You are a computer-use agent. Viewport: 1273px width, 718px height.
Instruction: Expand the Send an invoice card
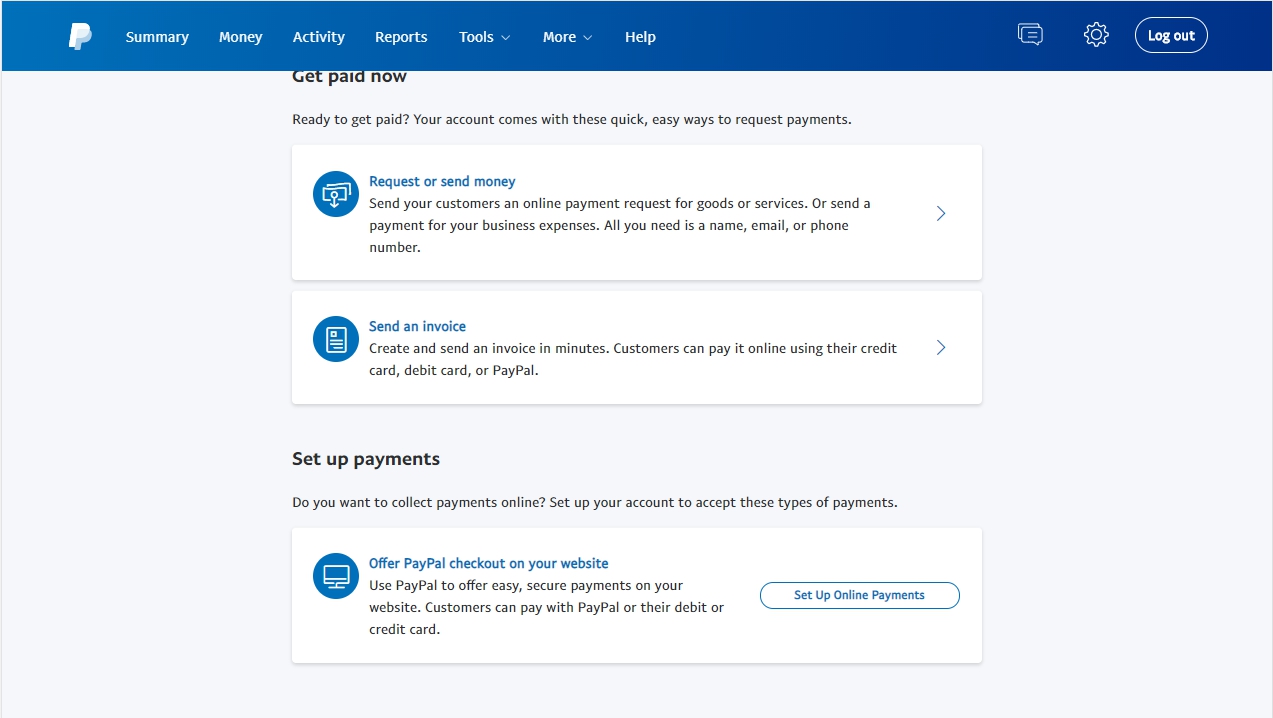636,347
